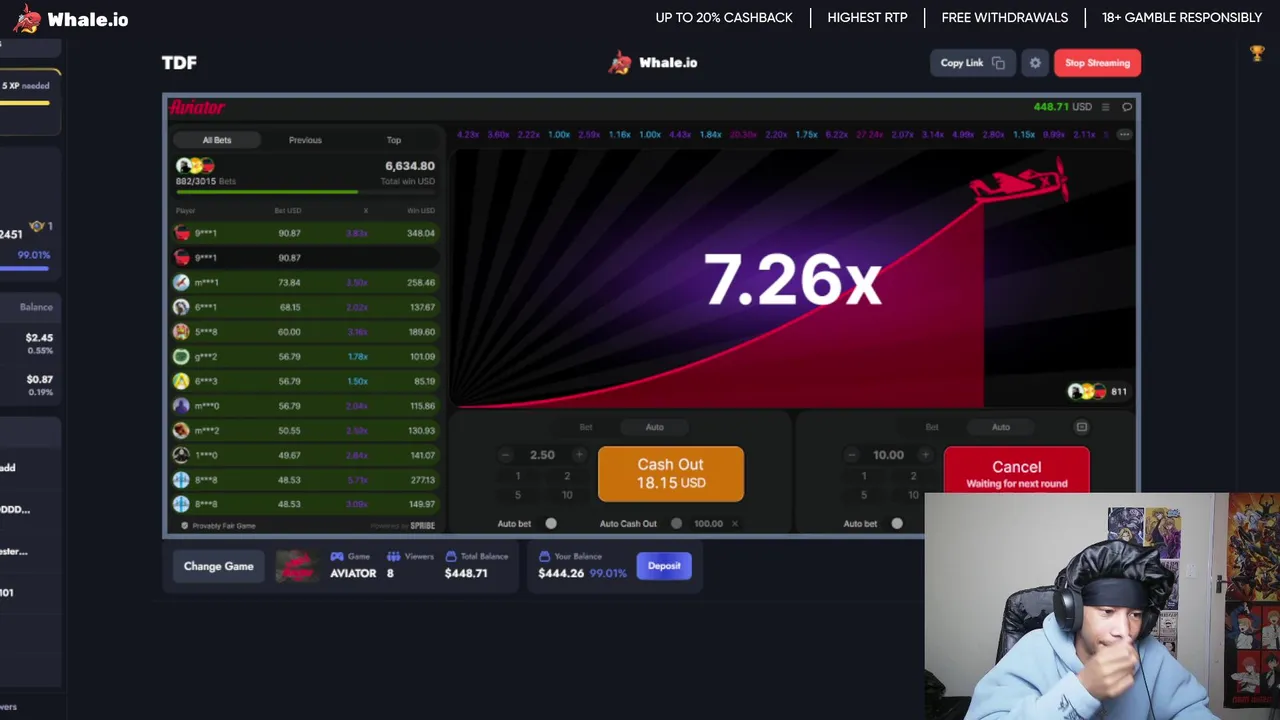
Task: Select the Auto tab in second bet panel
Action: pos(1001,427)
